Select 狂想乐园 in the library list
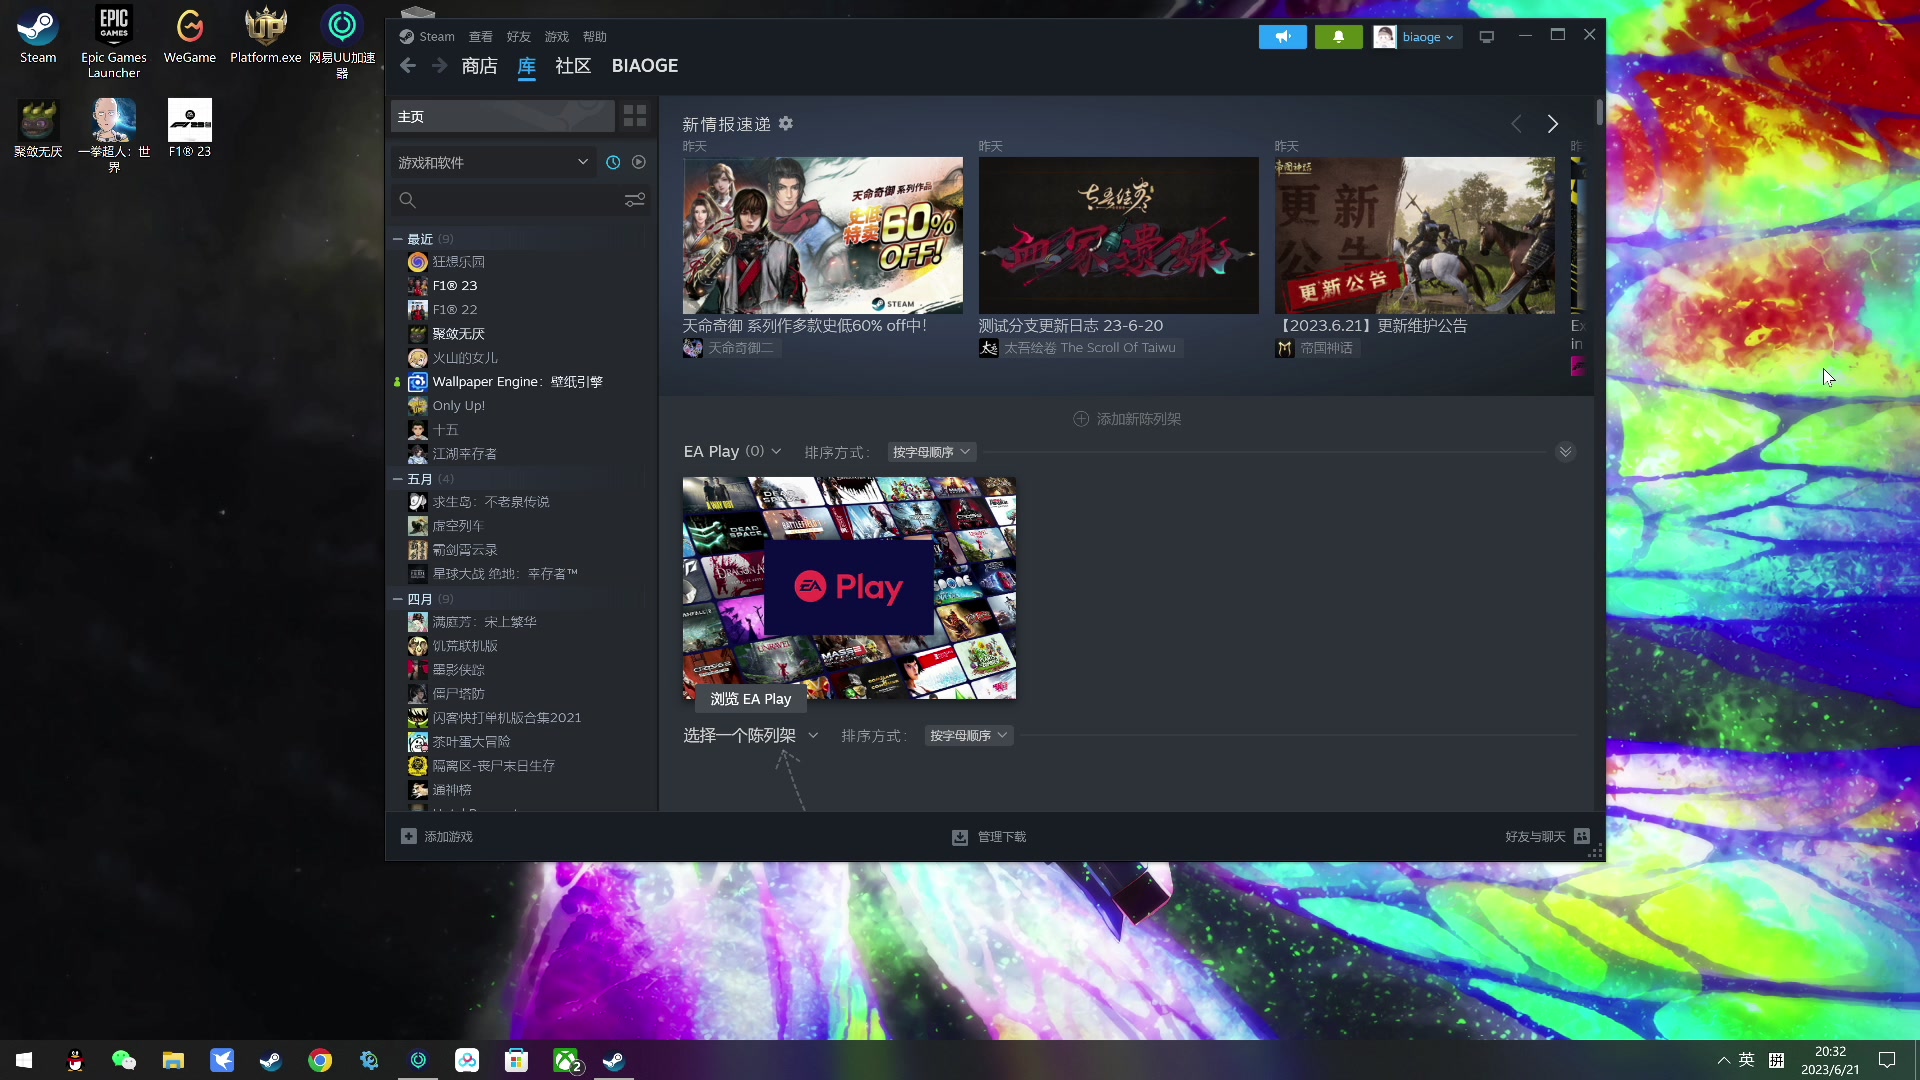 click(x=458, y=262)
